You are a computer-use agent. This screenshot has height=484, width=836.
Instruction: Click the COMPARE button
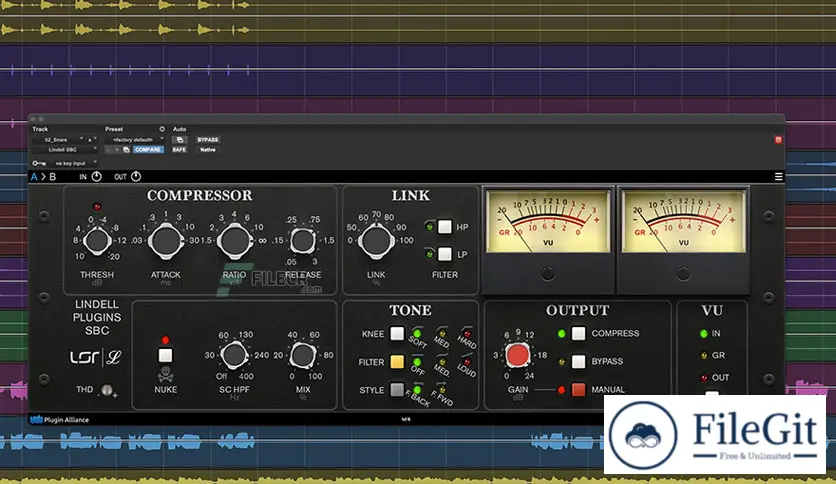point(148,150)
